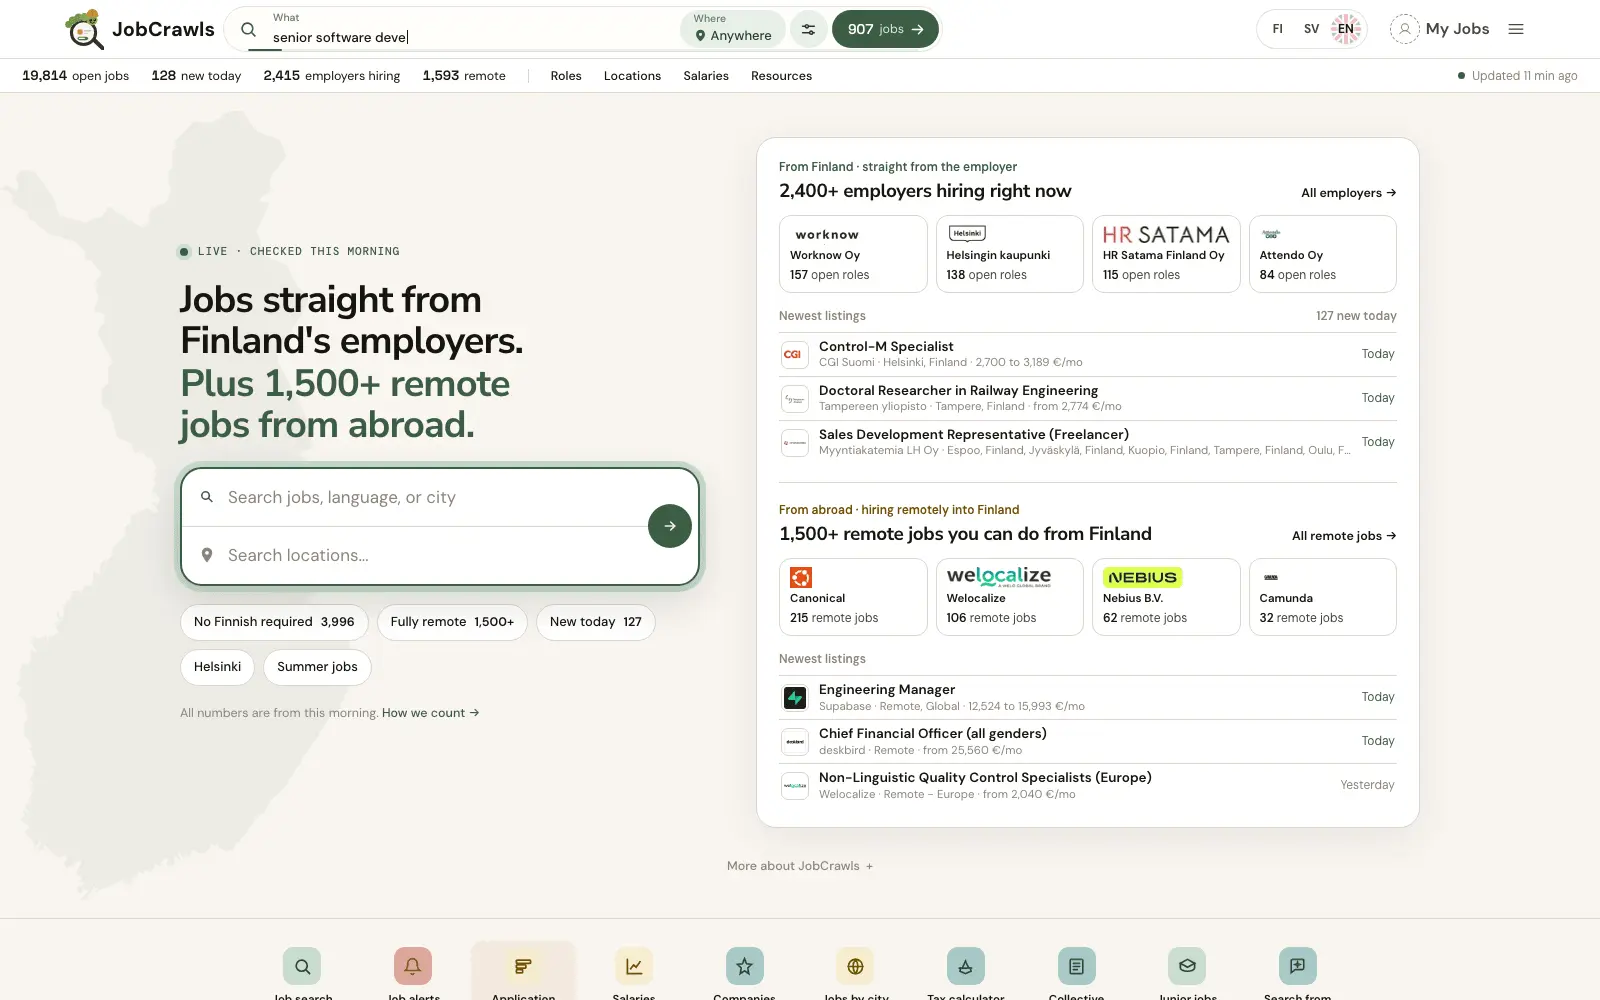The height and width of the screenshot is (1000, 1600).
Task: Click the Companies star icon tile
Action: point(745,966)
